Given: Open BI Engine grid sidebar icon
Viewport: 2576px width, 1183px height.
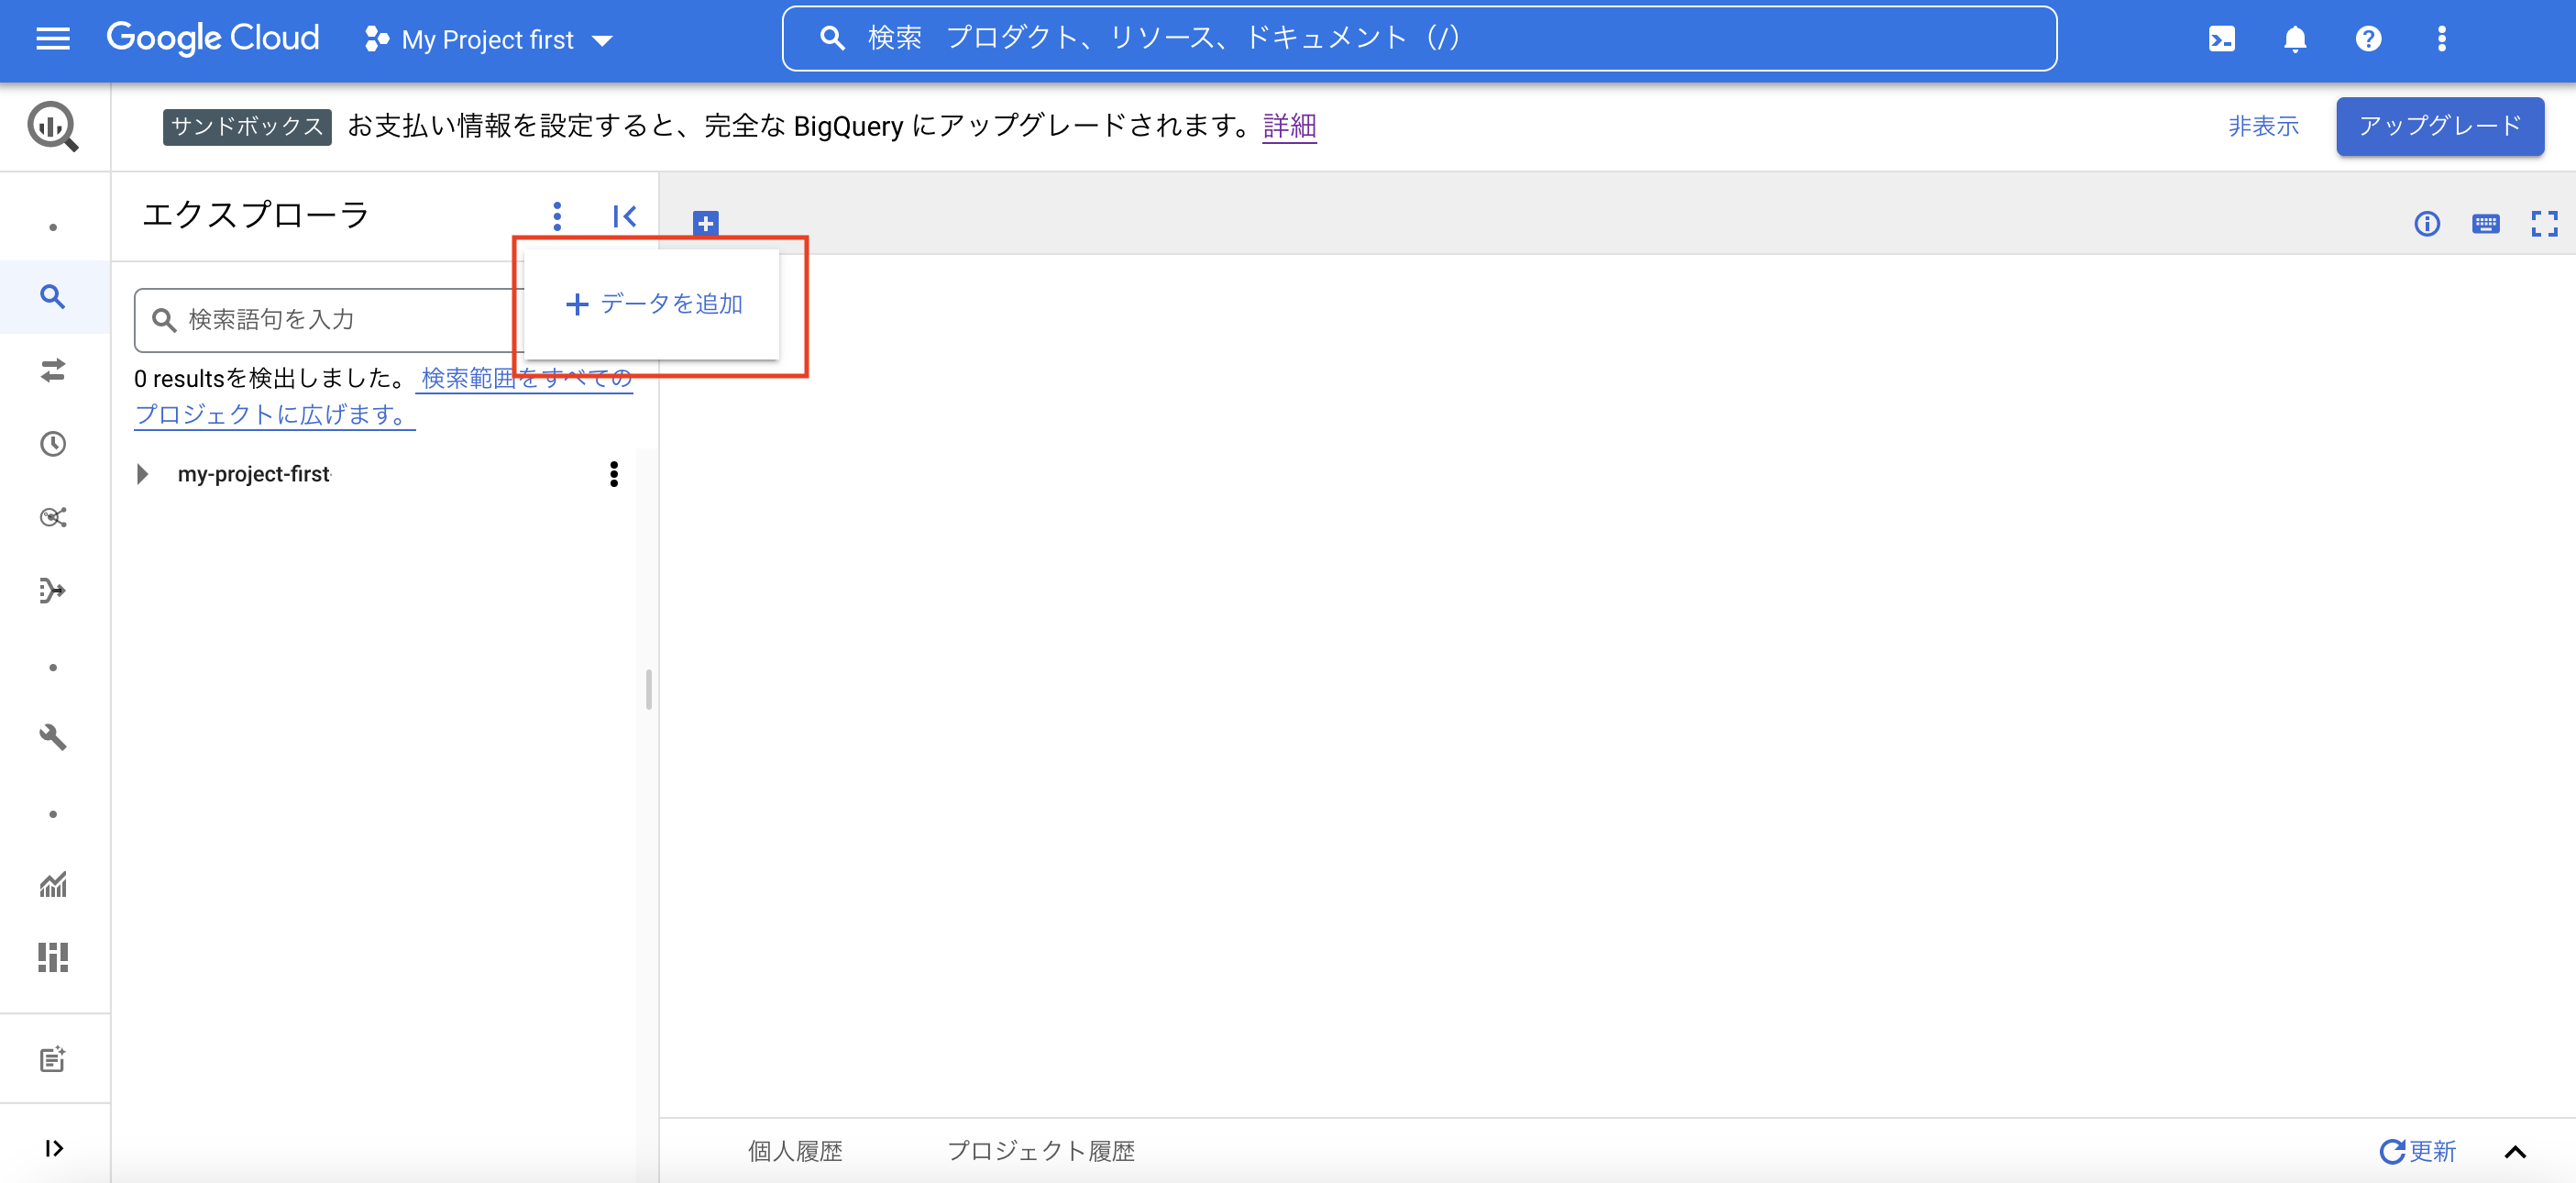Looking at the screenshot, I should tap(53, 958).
